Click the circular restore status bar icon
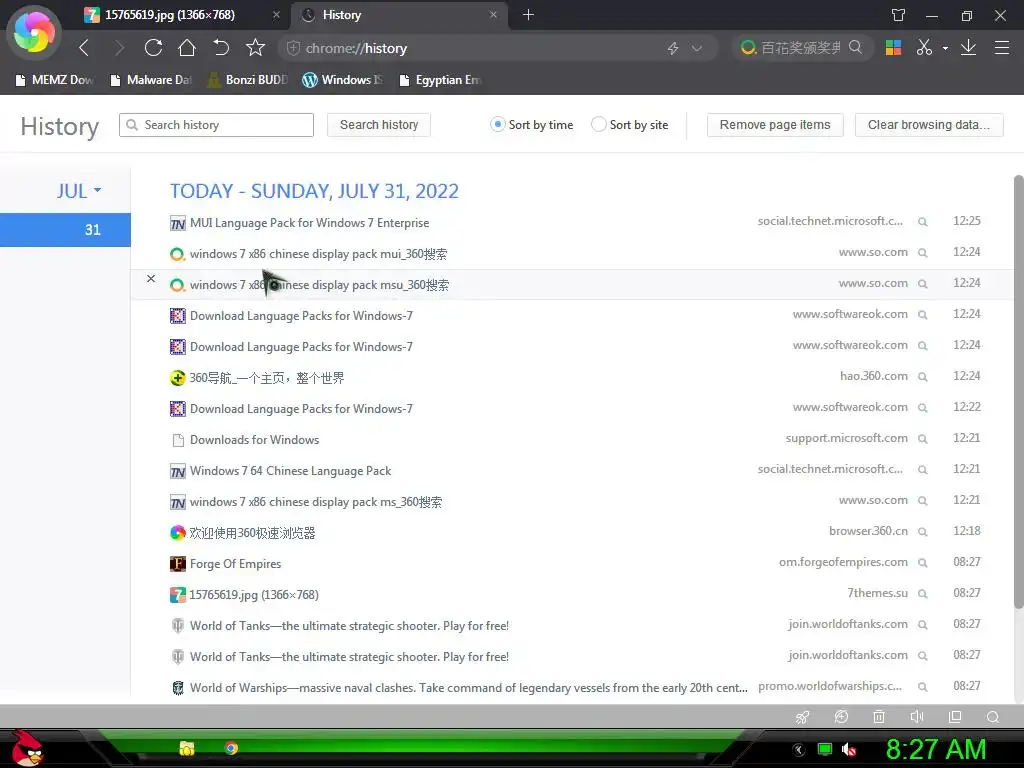This screenshot has width=1024, height=768. tap(841, 716)
